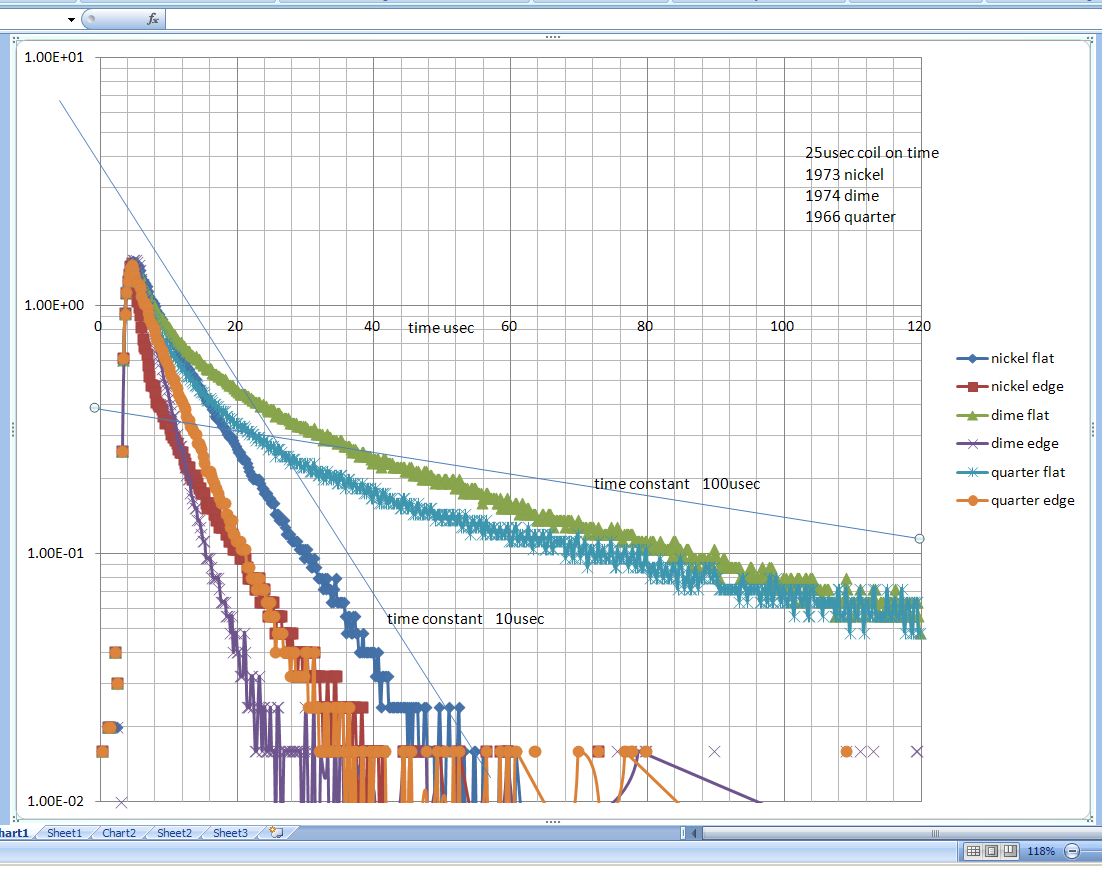Click the Insert Worksheet tab icon
The image size is (1102, 869).
[277, 832]
